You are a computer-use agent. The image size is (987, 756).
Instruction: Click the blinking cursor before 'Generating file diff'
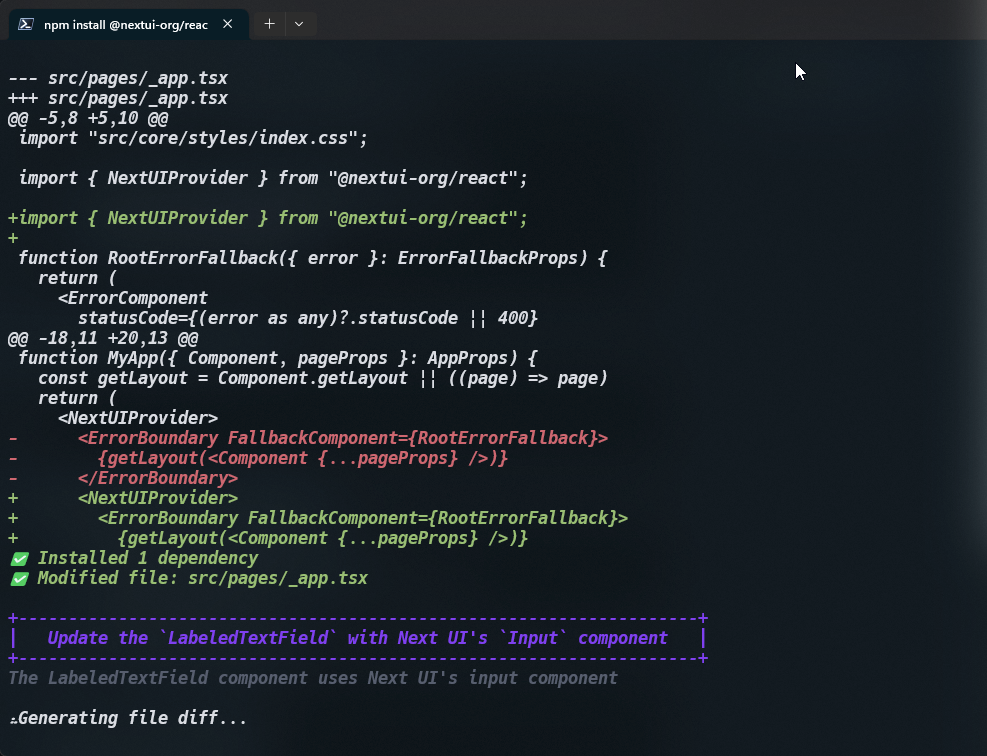12,718
